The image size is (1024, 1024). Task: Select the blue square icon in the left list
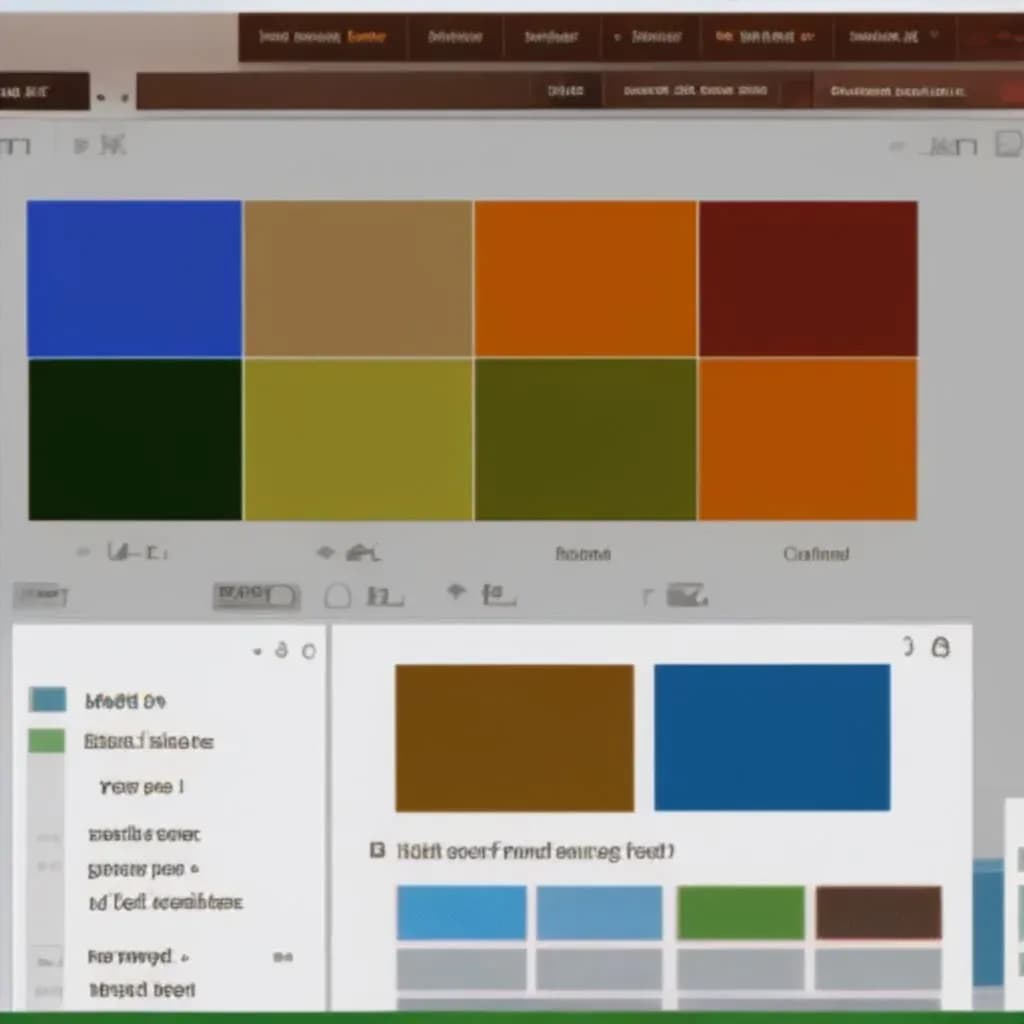47,699
